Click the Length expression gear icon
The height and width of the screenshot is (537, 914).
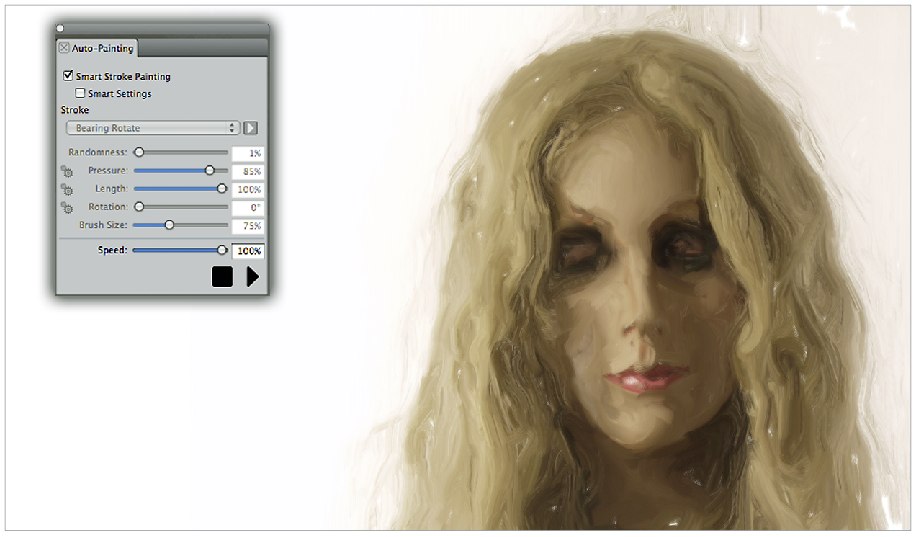(67, 189)
